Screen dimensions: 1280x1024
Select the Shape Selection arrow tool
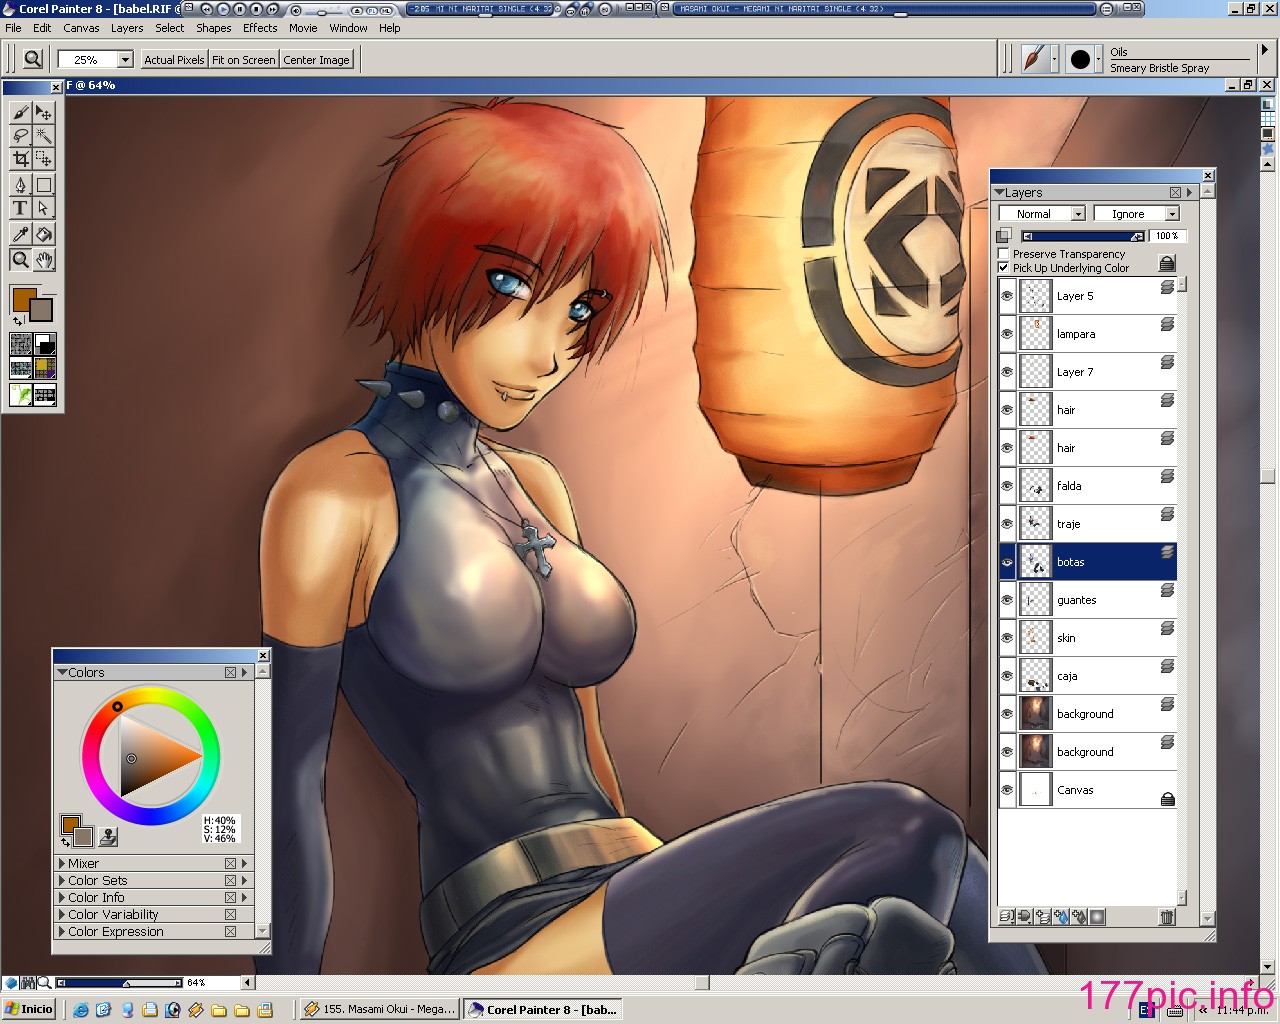[44, 208]
